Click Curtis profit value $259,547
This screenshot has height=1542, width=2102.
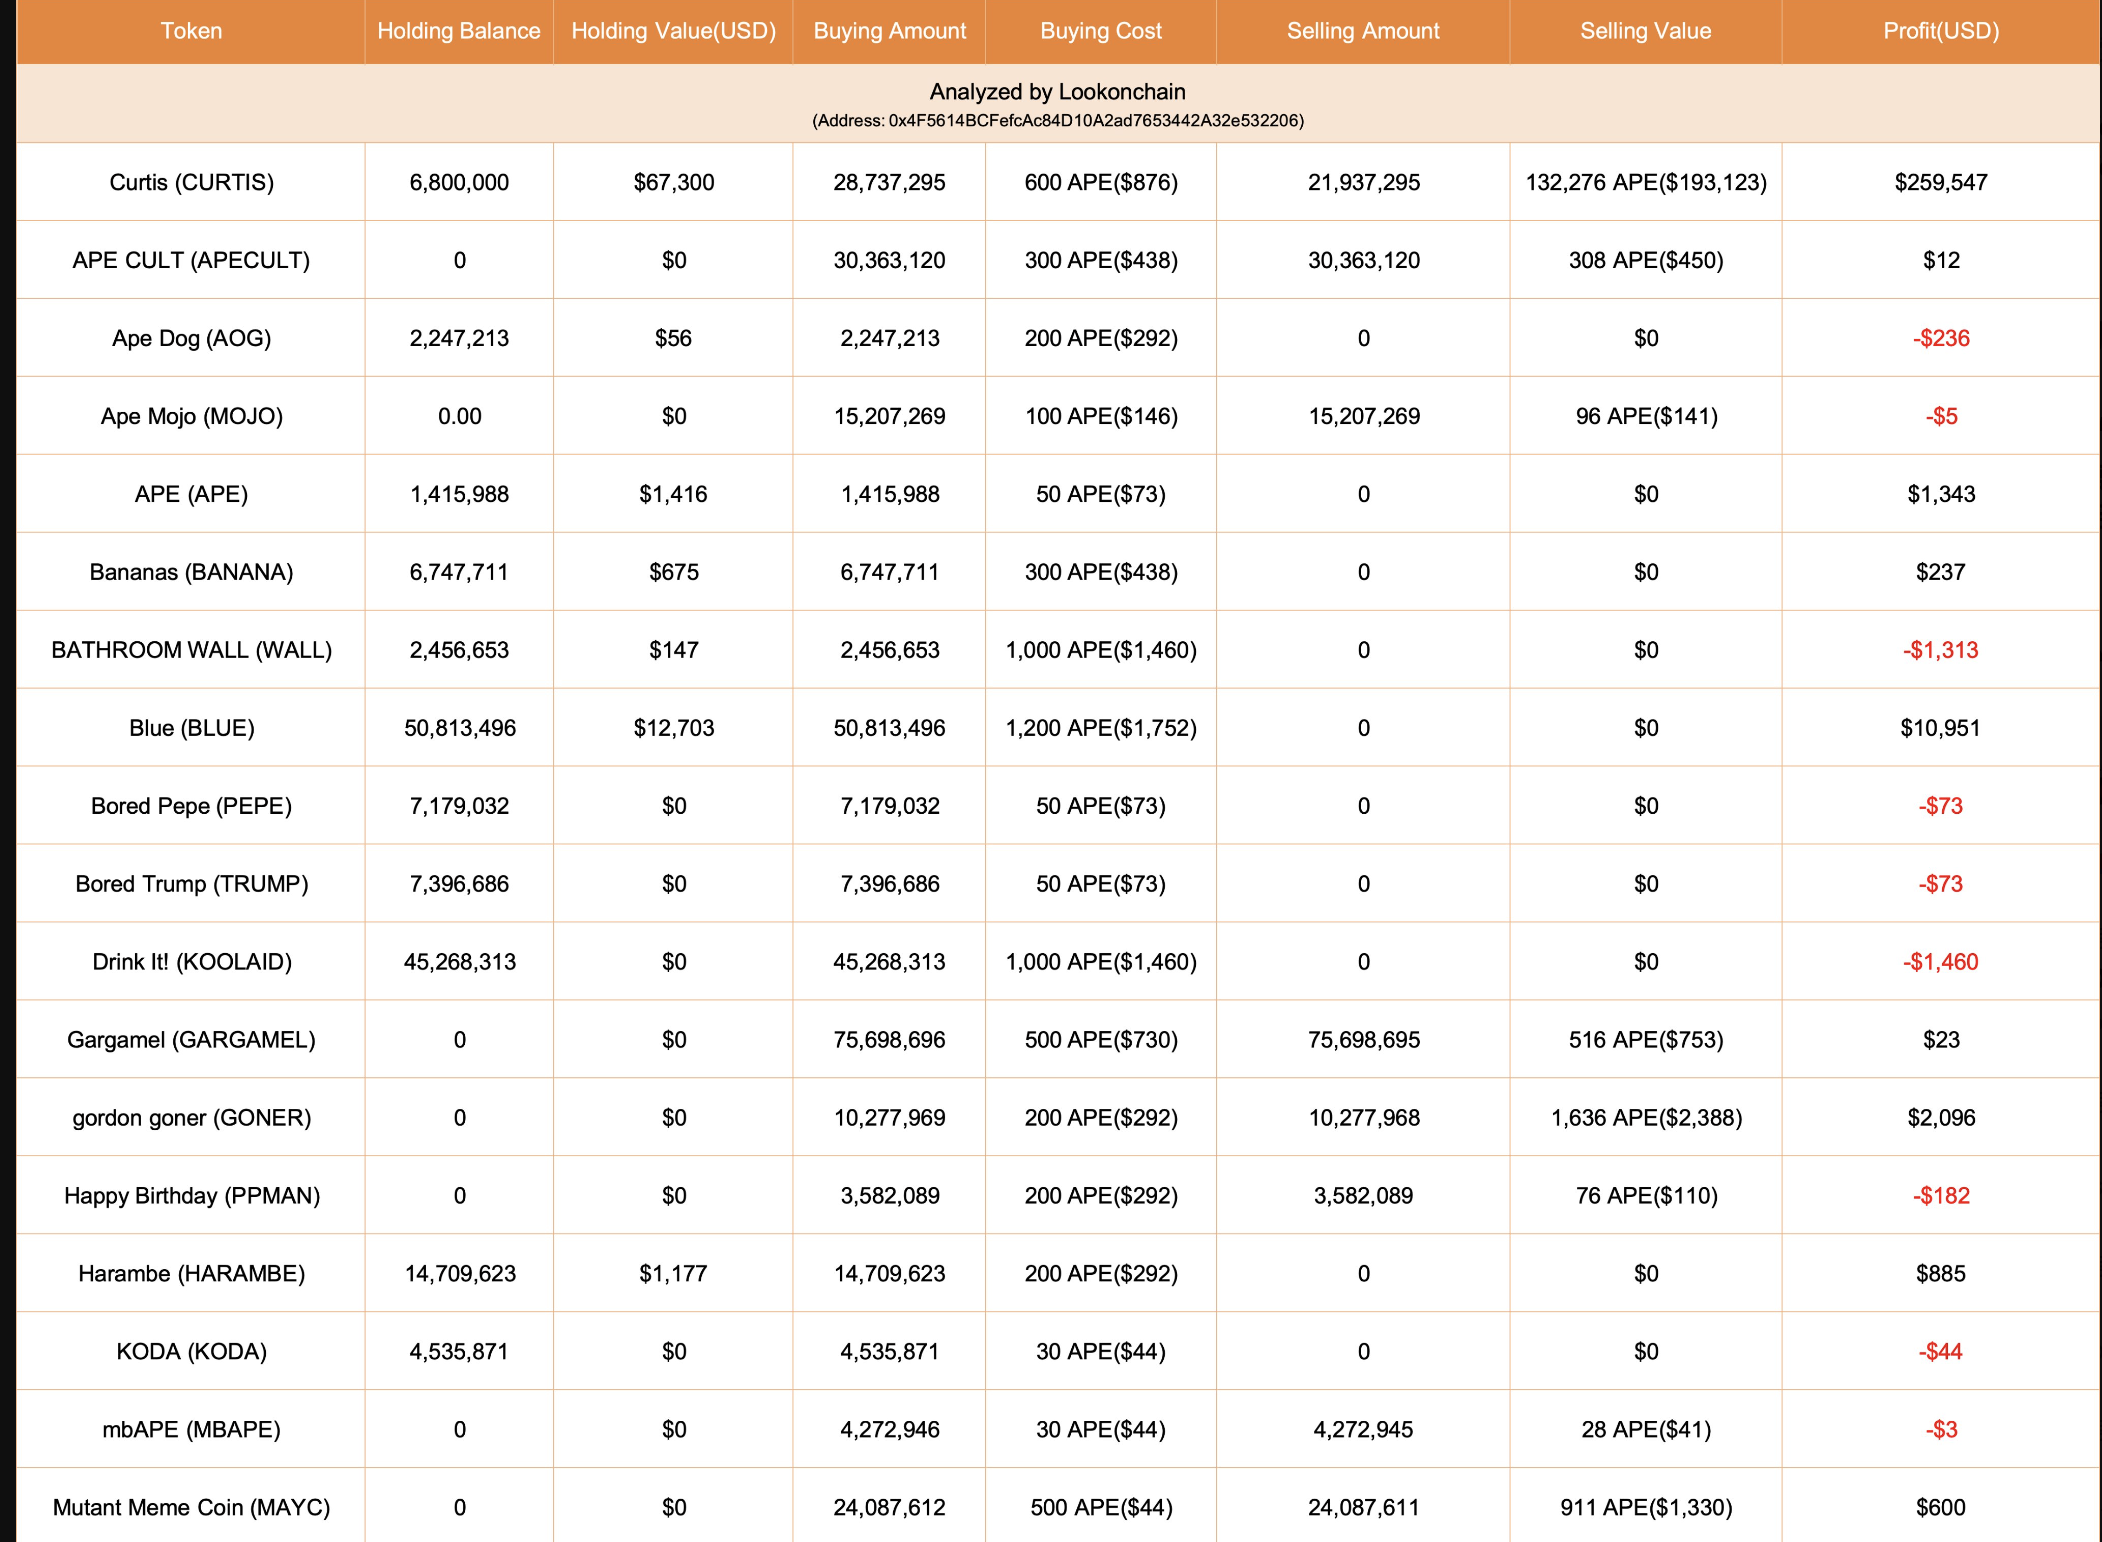point(1940,183)
